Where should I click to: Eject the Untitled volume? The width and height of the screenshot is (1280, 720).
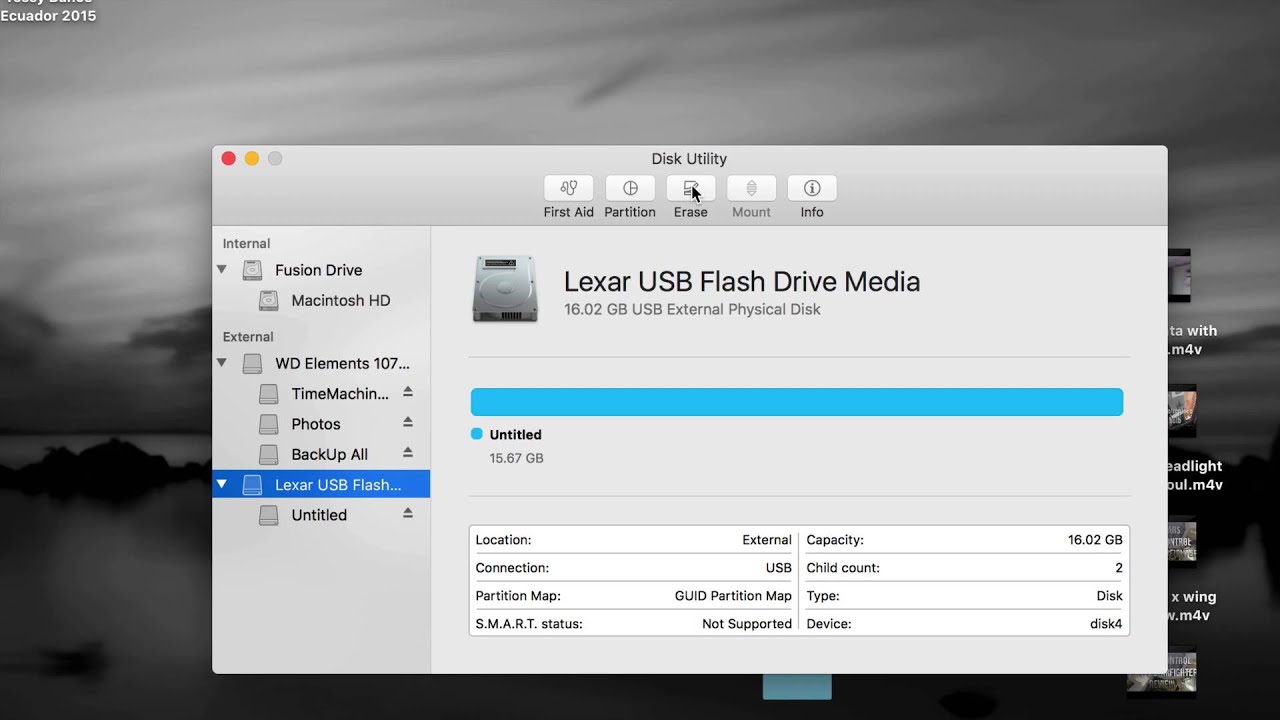[x=408, y=513]
